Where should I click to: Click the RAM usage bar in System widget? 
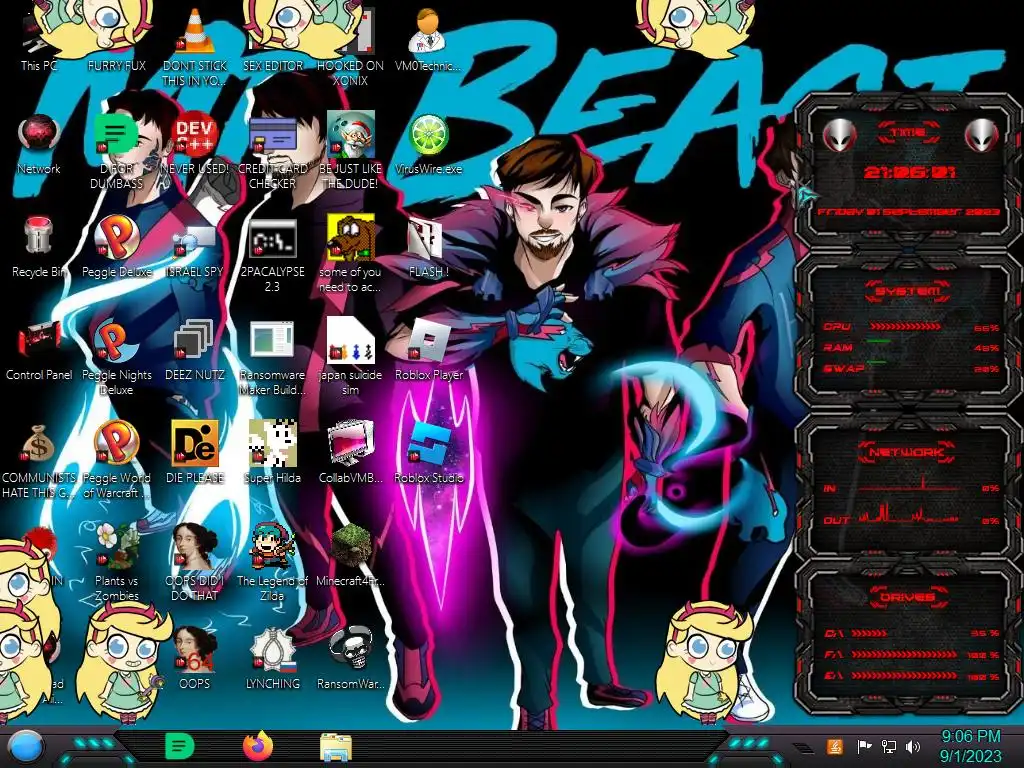(x=879, y=342)
